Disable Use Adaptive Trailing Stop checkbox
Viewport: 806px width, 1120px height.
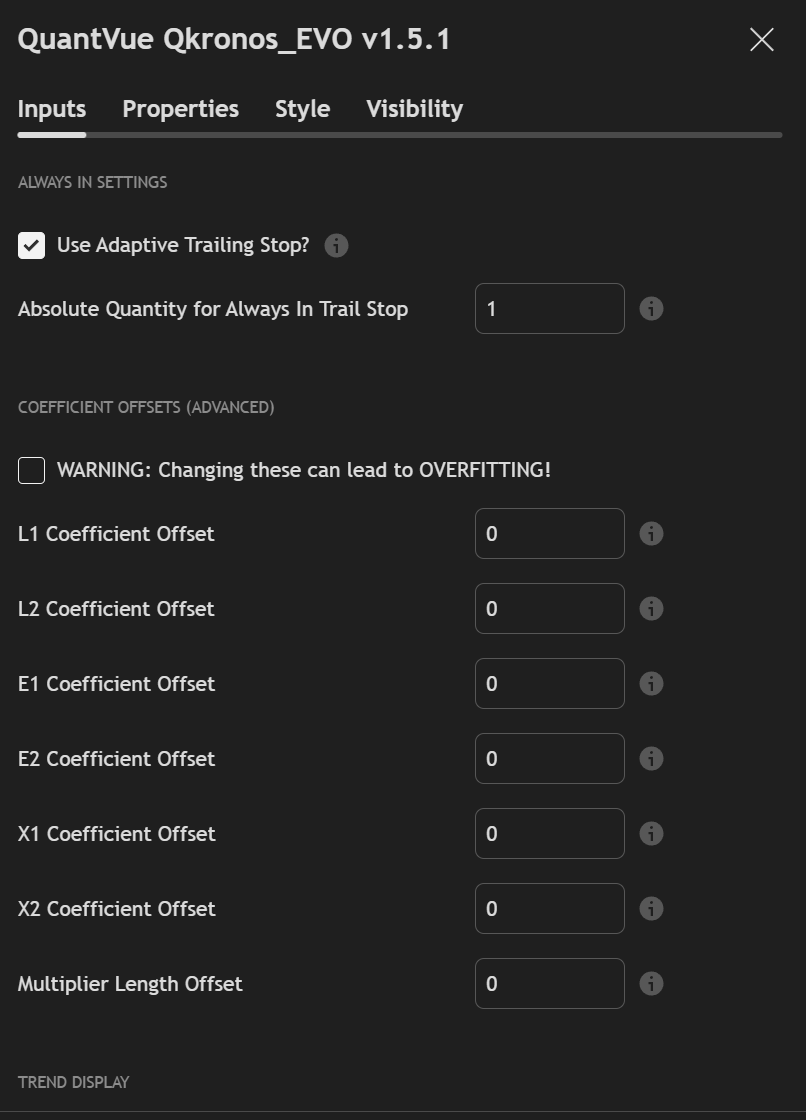(x=32, y=245)
